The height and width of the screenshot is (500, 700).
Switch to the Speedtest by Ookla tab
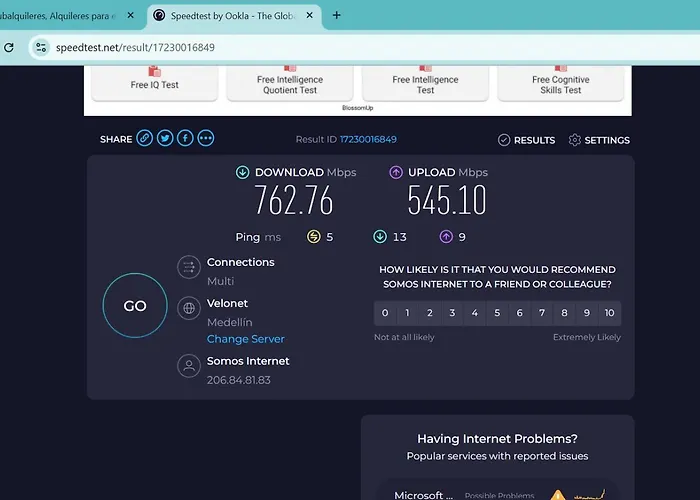pyautogui.click(x=234, y=16)
